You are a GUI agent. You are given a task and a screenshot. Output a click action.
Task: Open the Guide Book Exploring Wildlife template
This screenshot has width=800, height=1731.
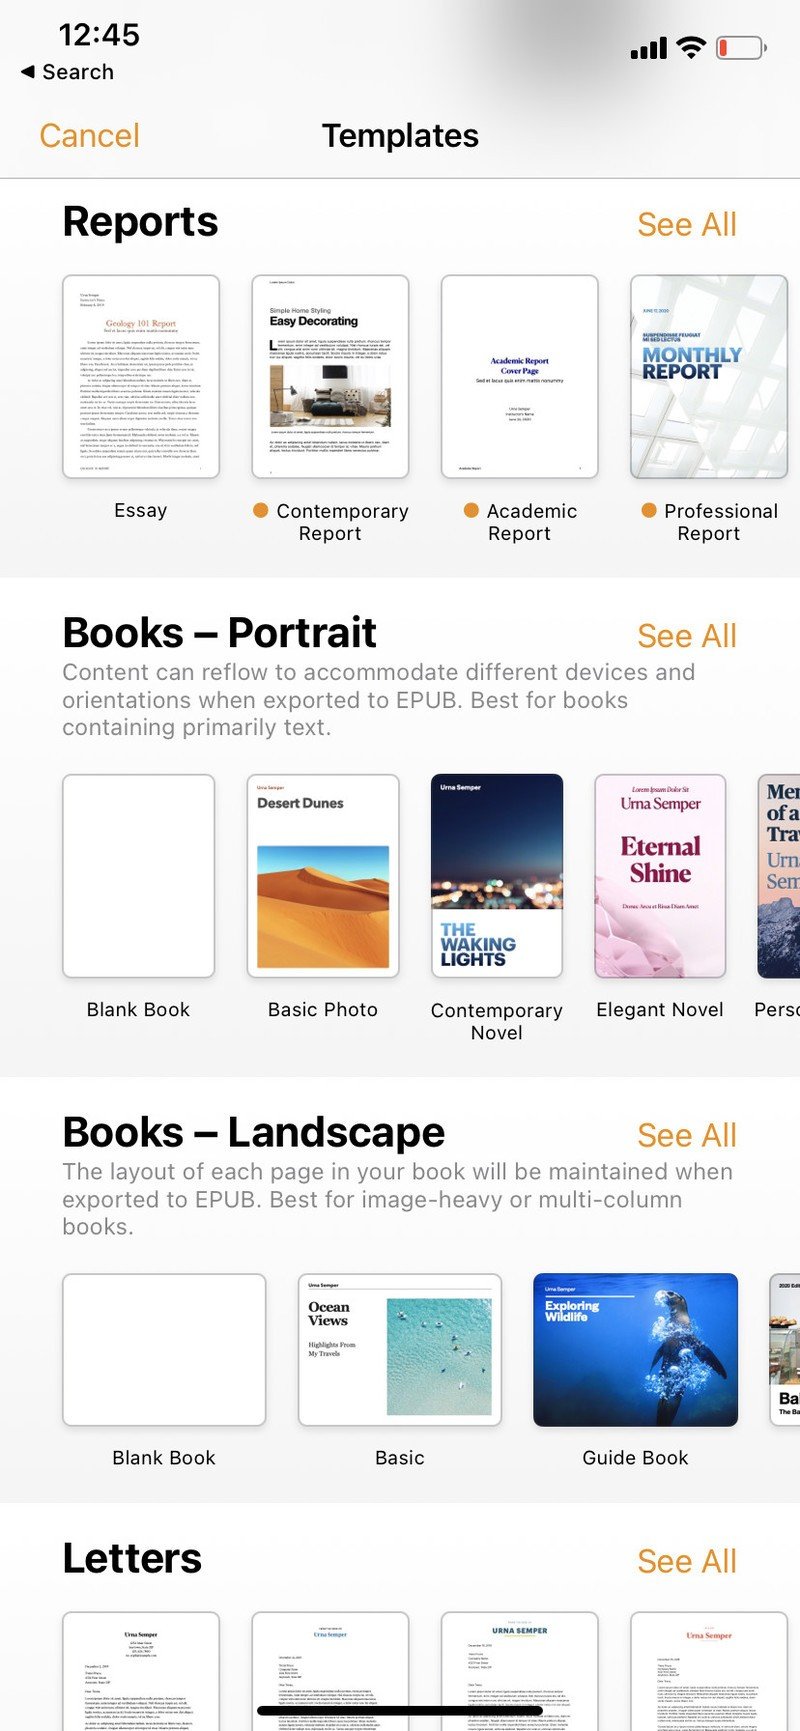click(636, 1349)
